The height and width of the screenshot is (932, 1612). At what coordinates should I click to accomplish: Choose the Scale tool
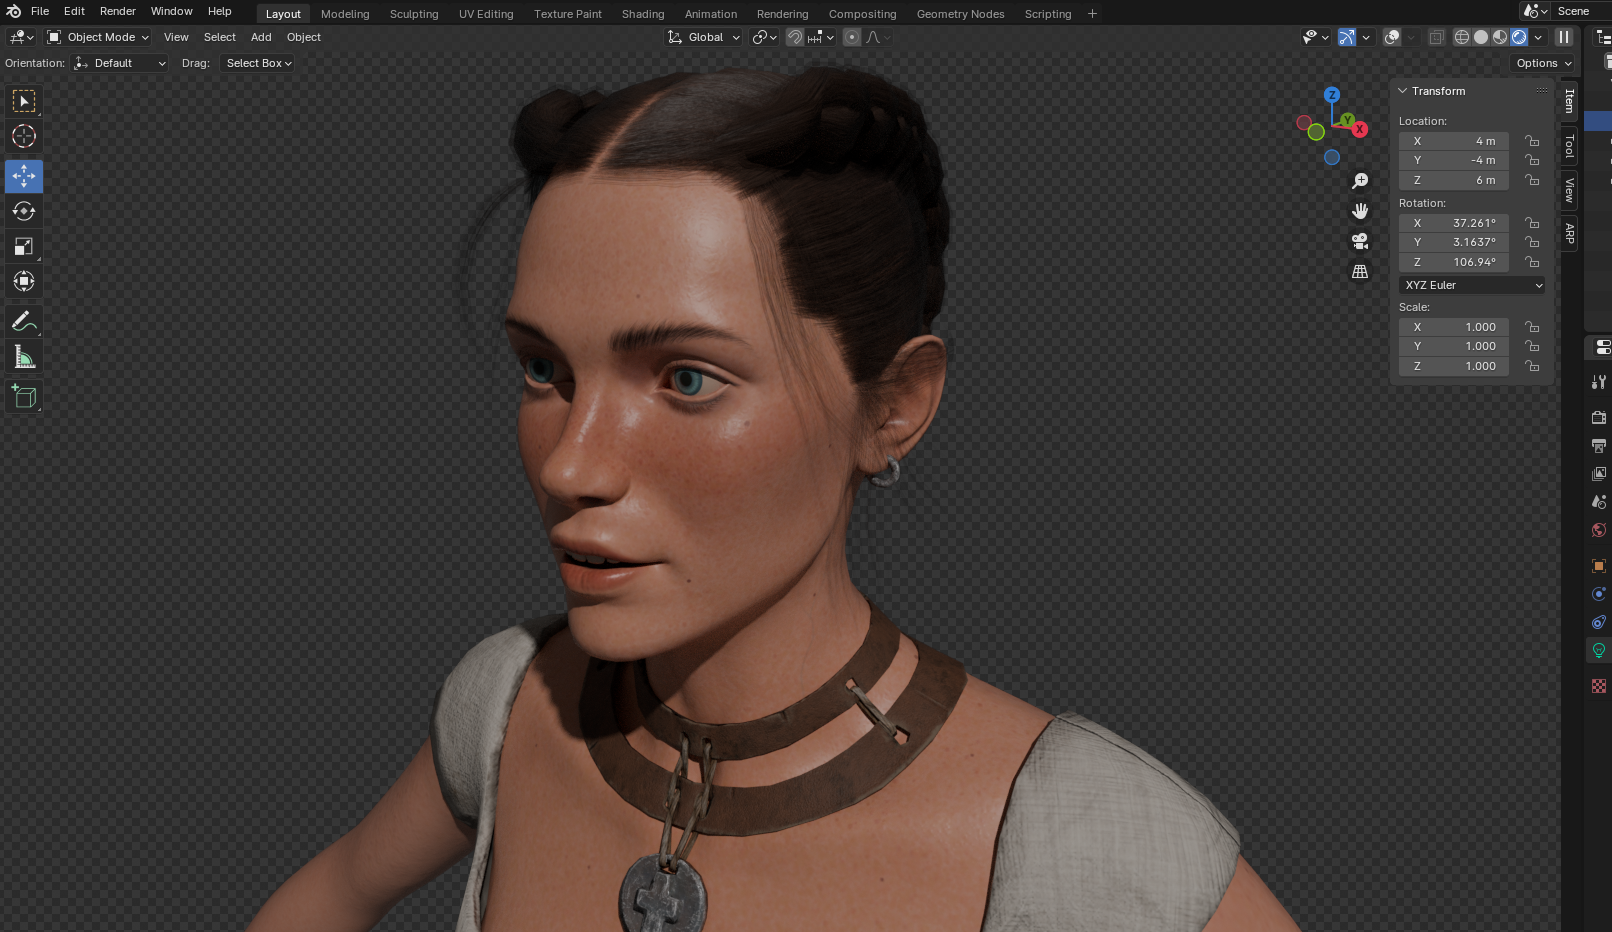point(24,246)
